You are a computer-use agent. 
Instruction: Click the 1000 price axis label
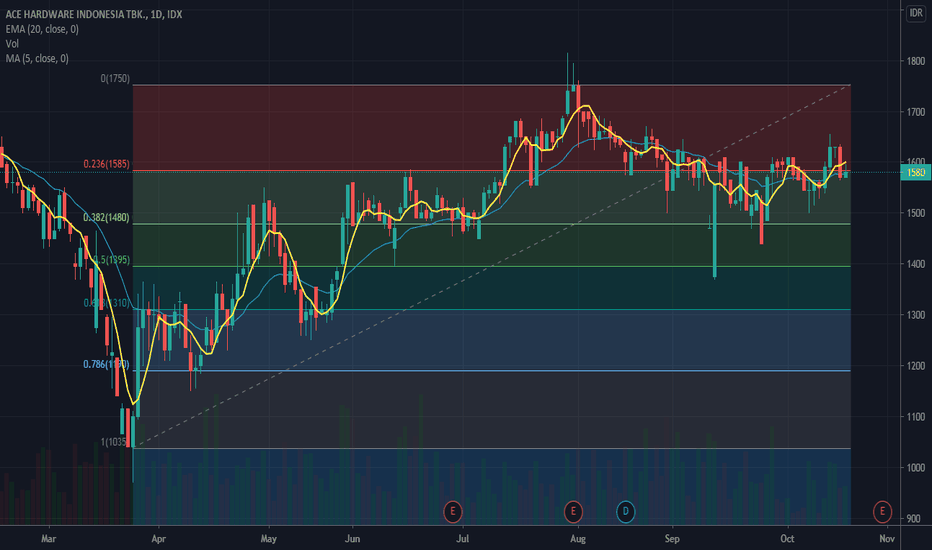click(916, 468)
